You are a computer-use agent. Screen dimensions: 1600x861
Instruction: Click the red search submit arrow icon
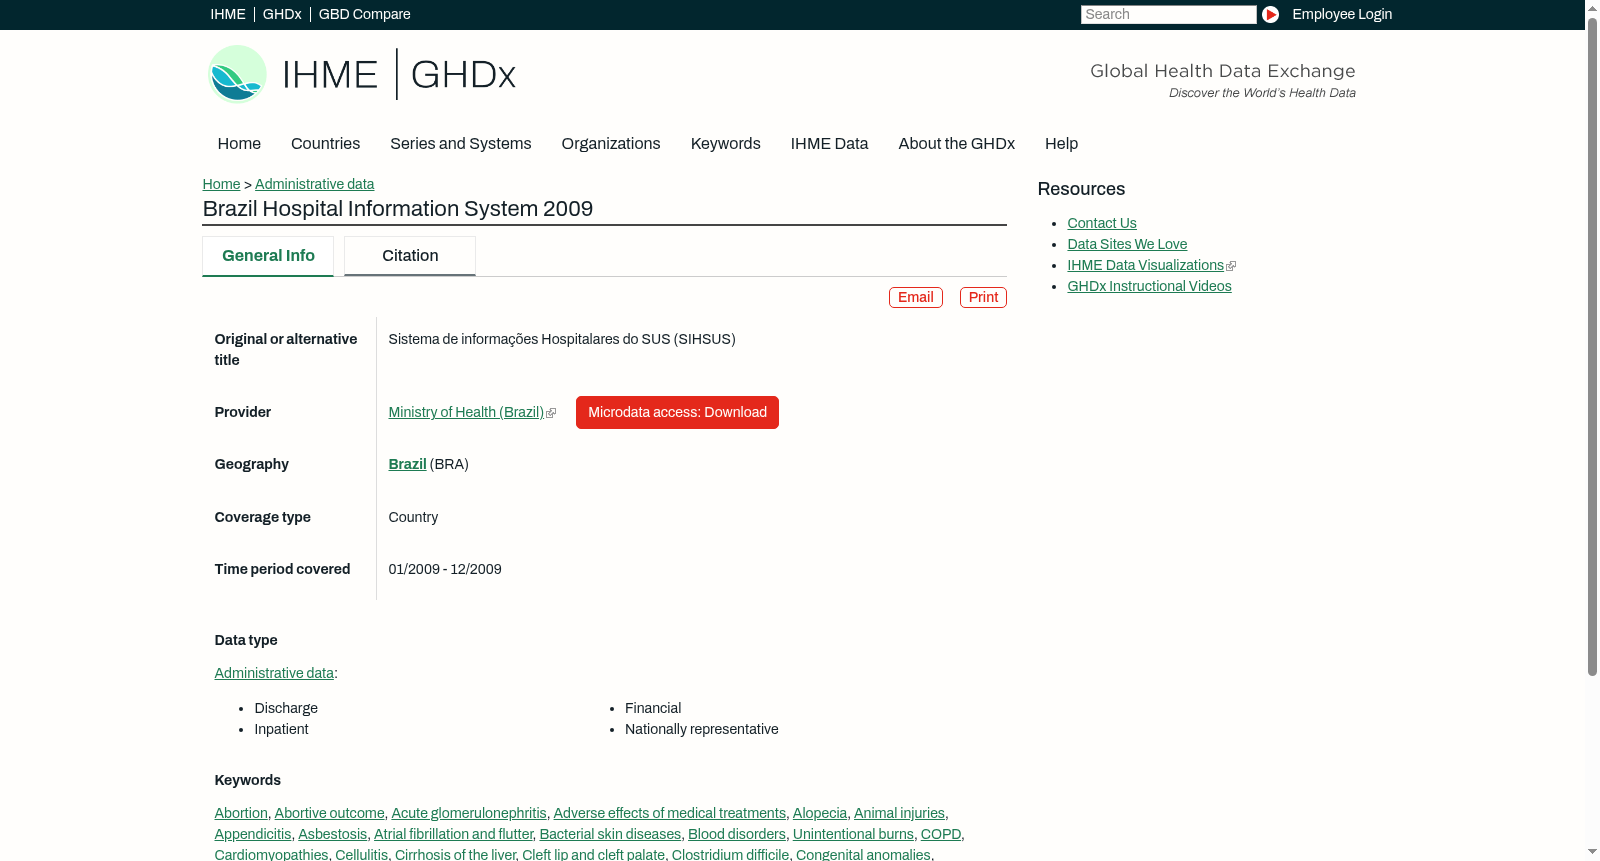(x=1270, y=14)
